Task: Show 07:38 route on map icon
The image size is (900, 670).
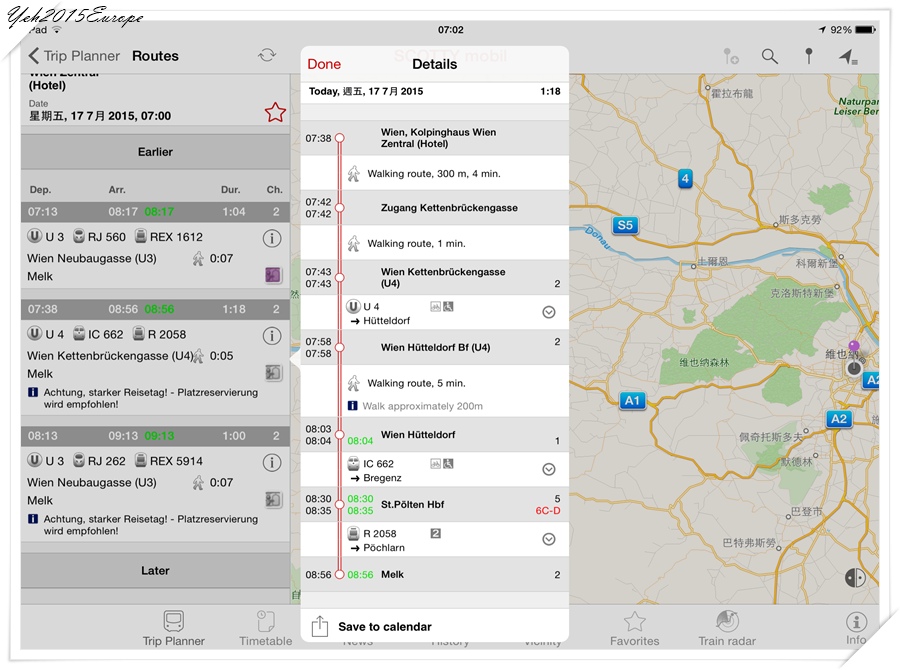Action: 273,373
